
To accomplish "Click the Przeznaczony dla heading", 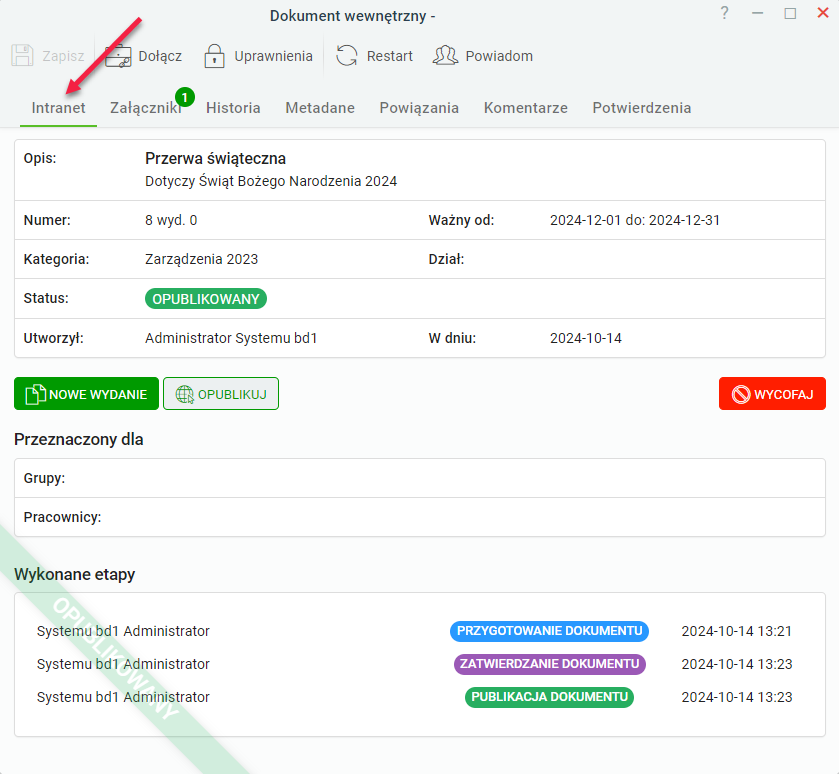I will tap(79, 440).
